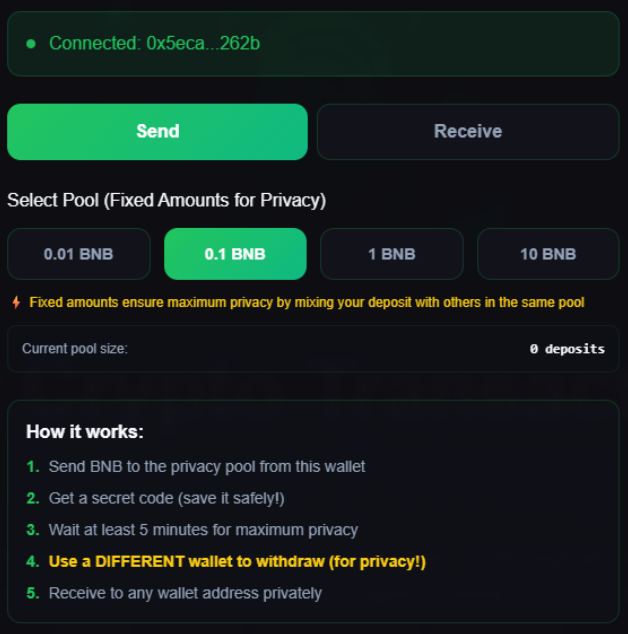The height and width of the screenshot is (634, 628).
Task: Select the 0.01 BNB pool
Action: (x=78, y=254)
